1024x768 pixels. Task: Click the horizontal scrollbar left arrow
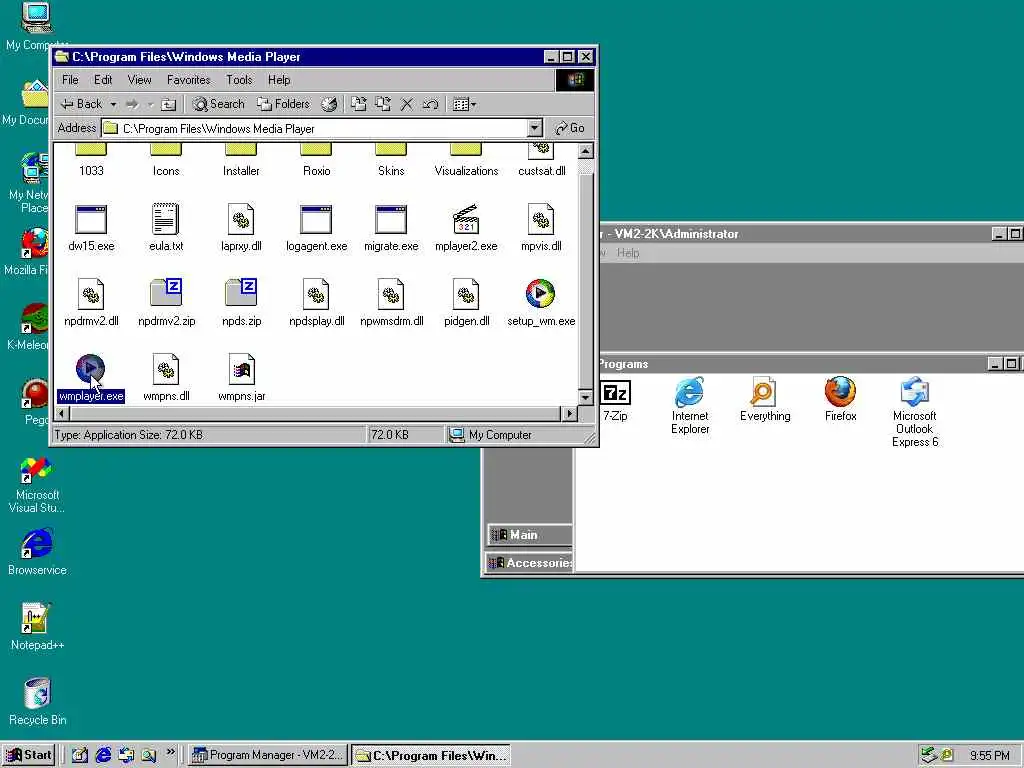point(62,413)
